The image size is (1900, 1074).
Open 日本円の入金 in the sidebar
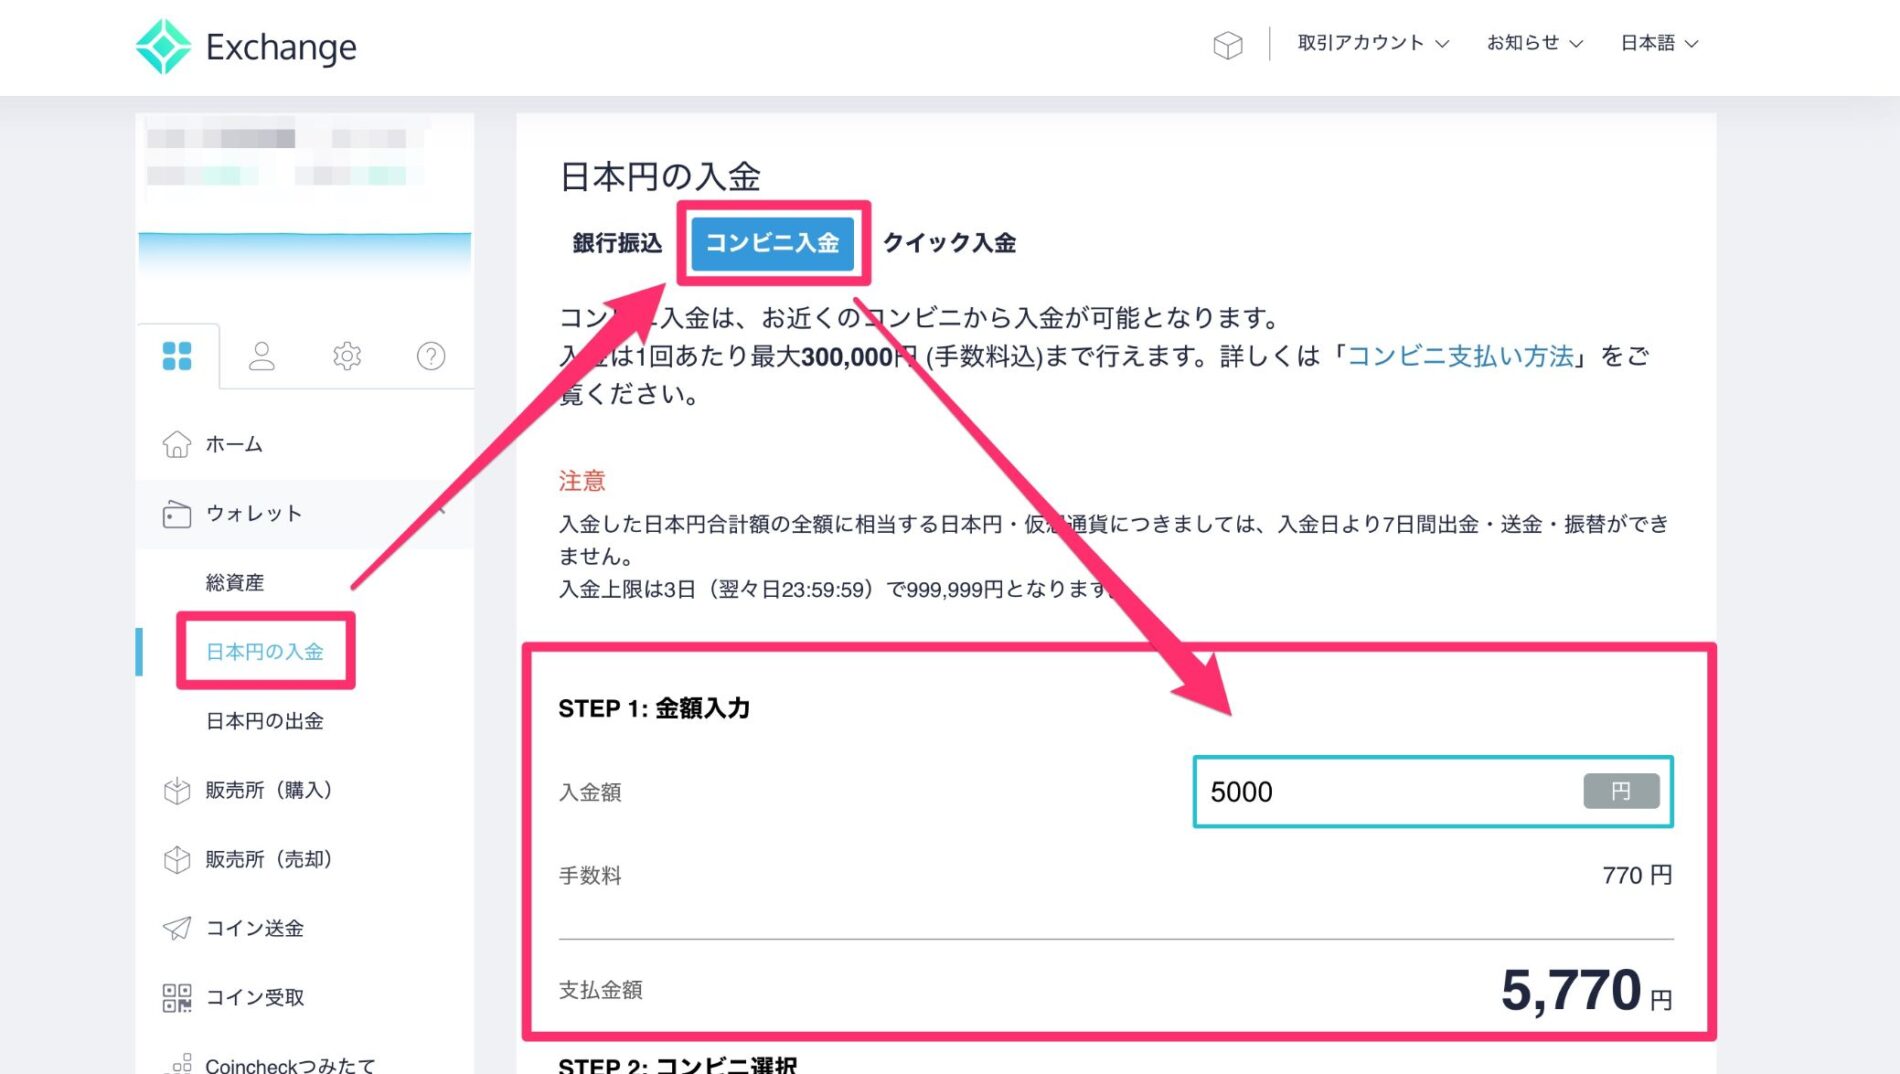coord(265,652)
